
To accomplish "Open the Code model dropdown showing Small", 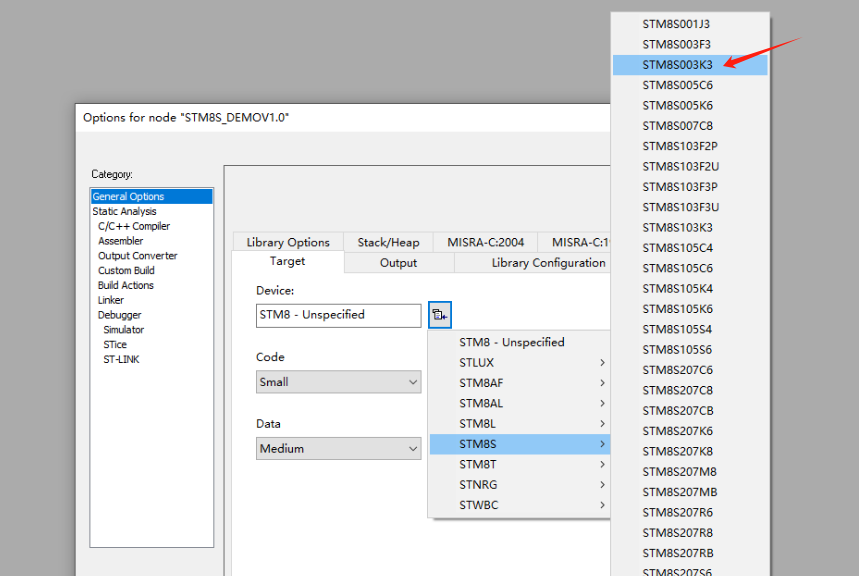I will pos(339,382).
